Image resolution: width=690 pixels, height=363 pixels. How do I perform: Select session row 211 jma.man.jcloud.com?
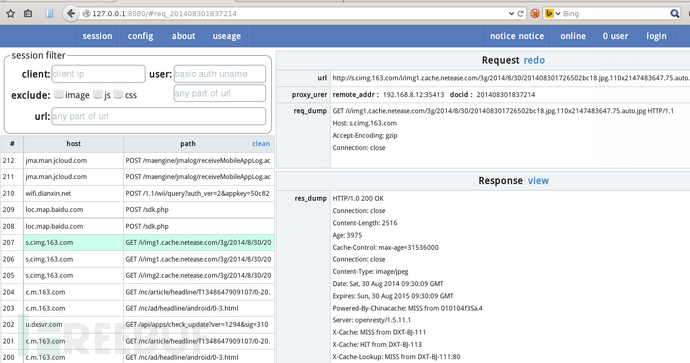point(137,176)
